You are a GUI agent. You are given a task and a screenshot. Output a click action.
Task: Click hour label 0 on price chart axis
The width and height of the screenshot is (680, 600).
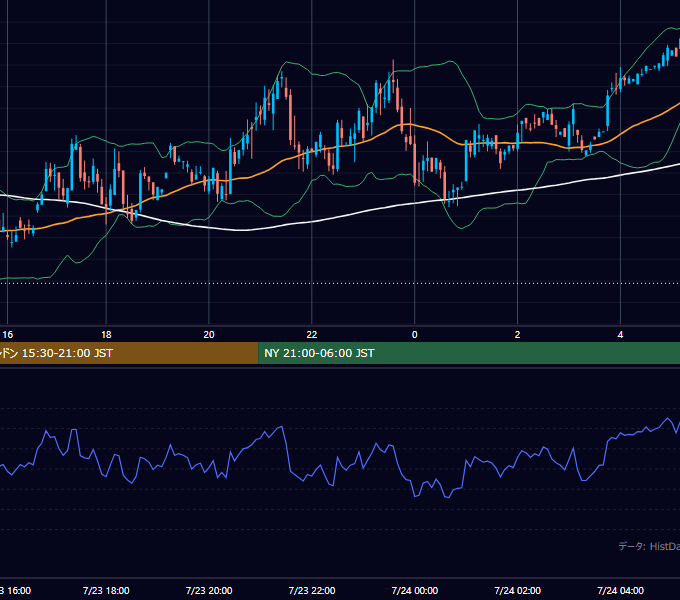tap(415, 335)
